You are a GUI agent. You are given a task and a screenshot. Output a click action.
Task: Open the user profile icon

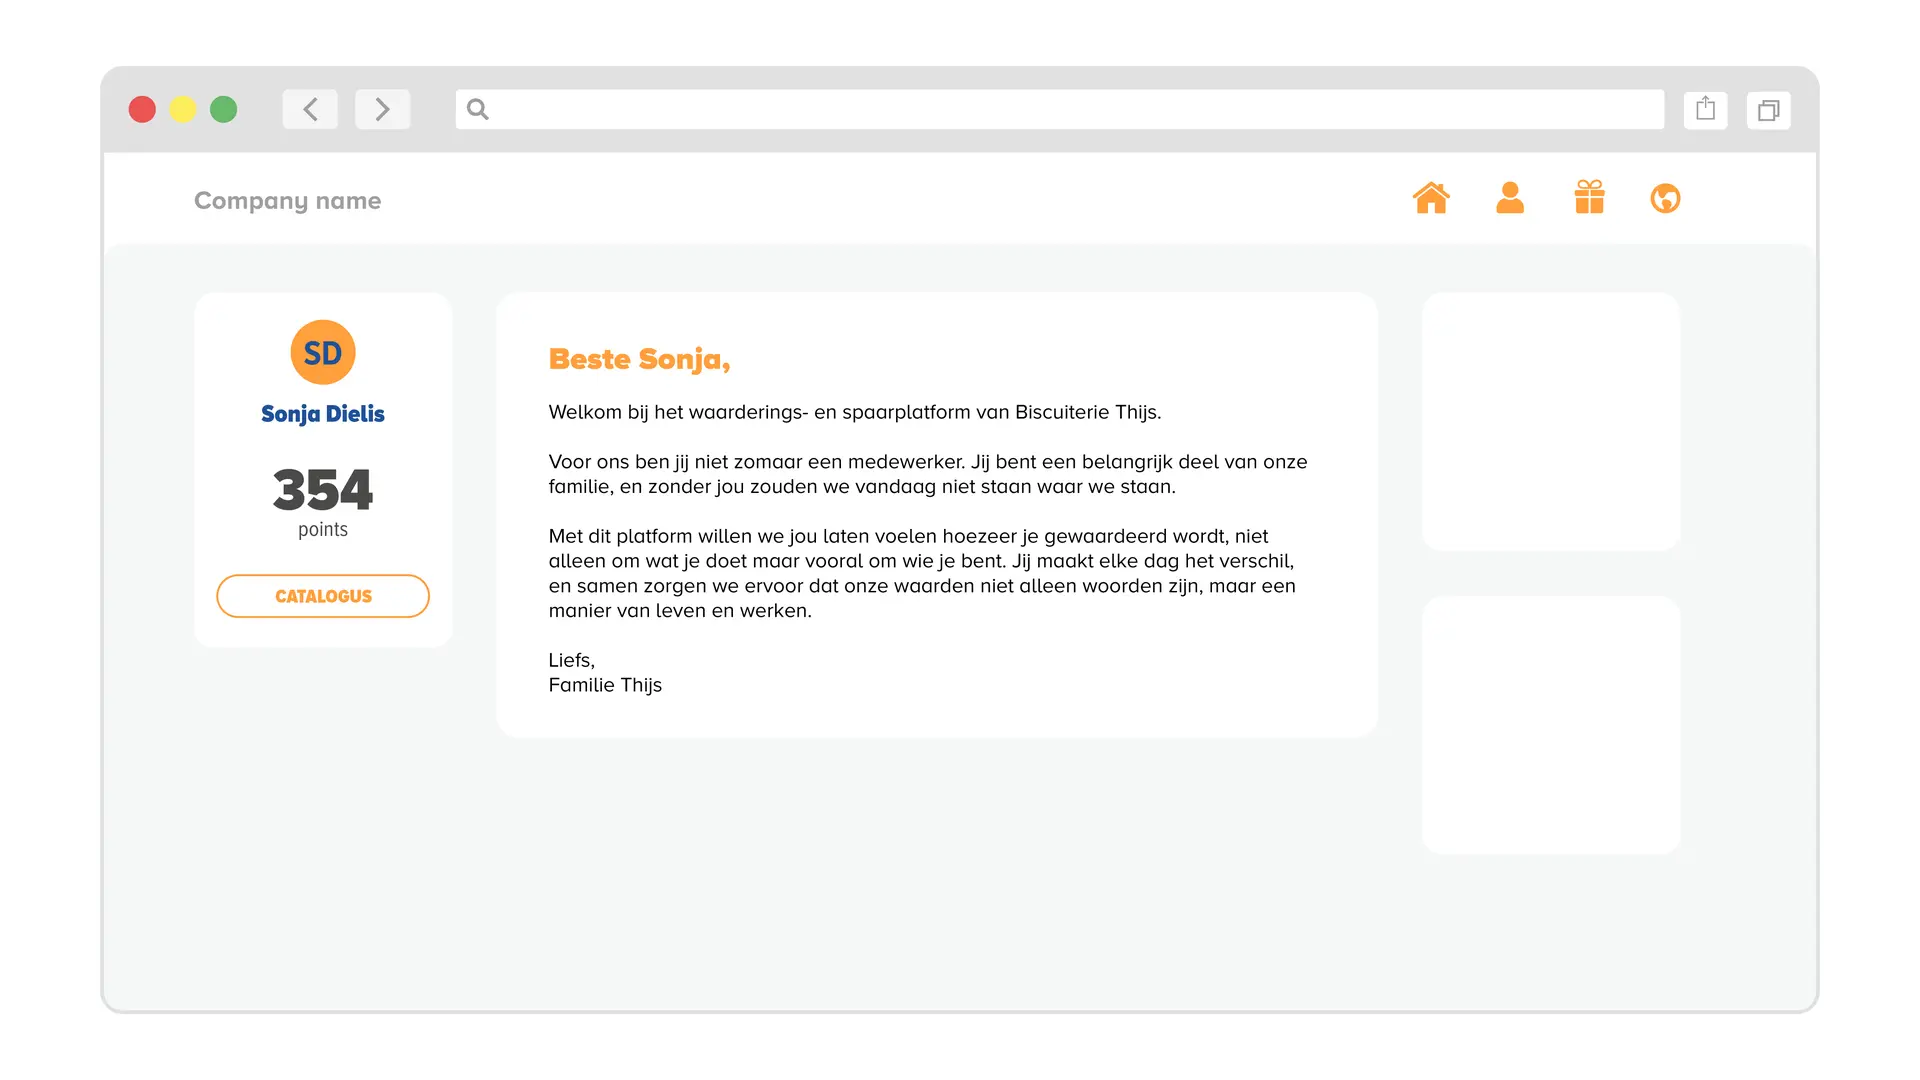(x=1510, y=198)
